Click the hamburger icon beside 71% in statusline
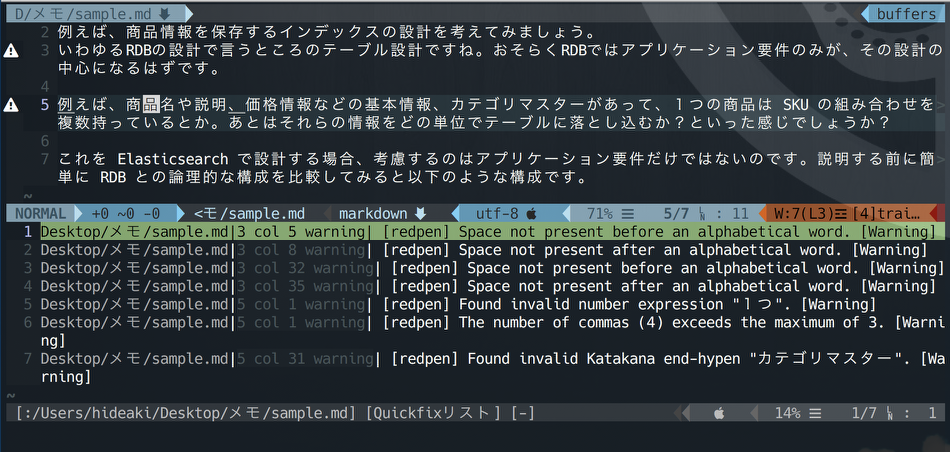 [628, 213]
